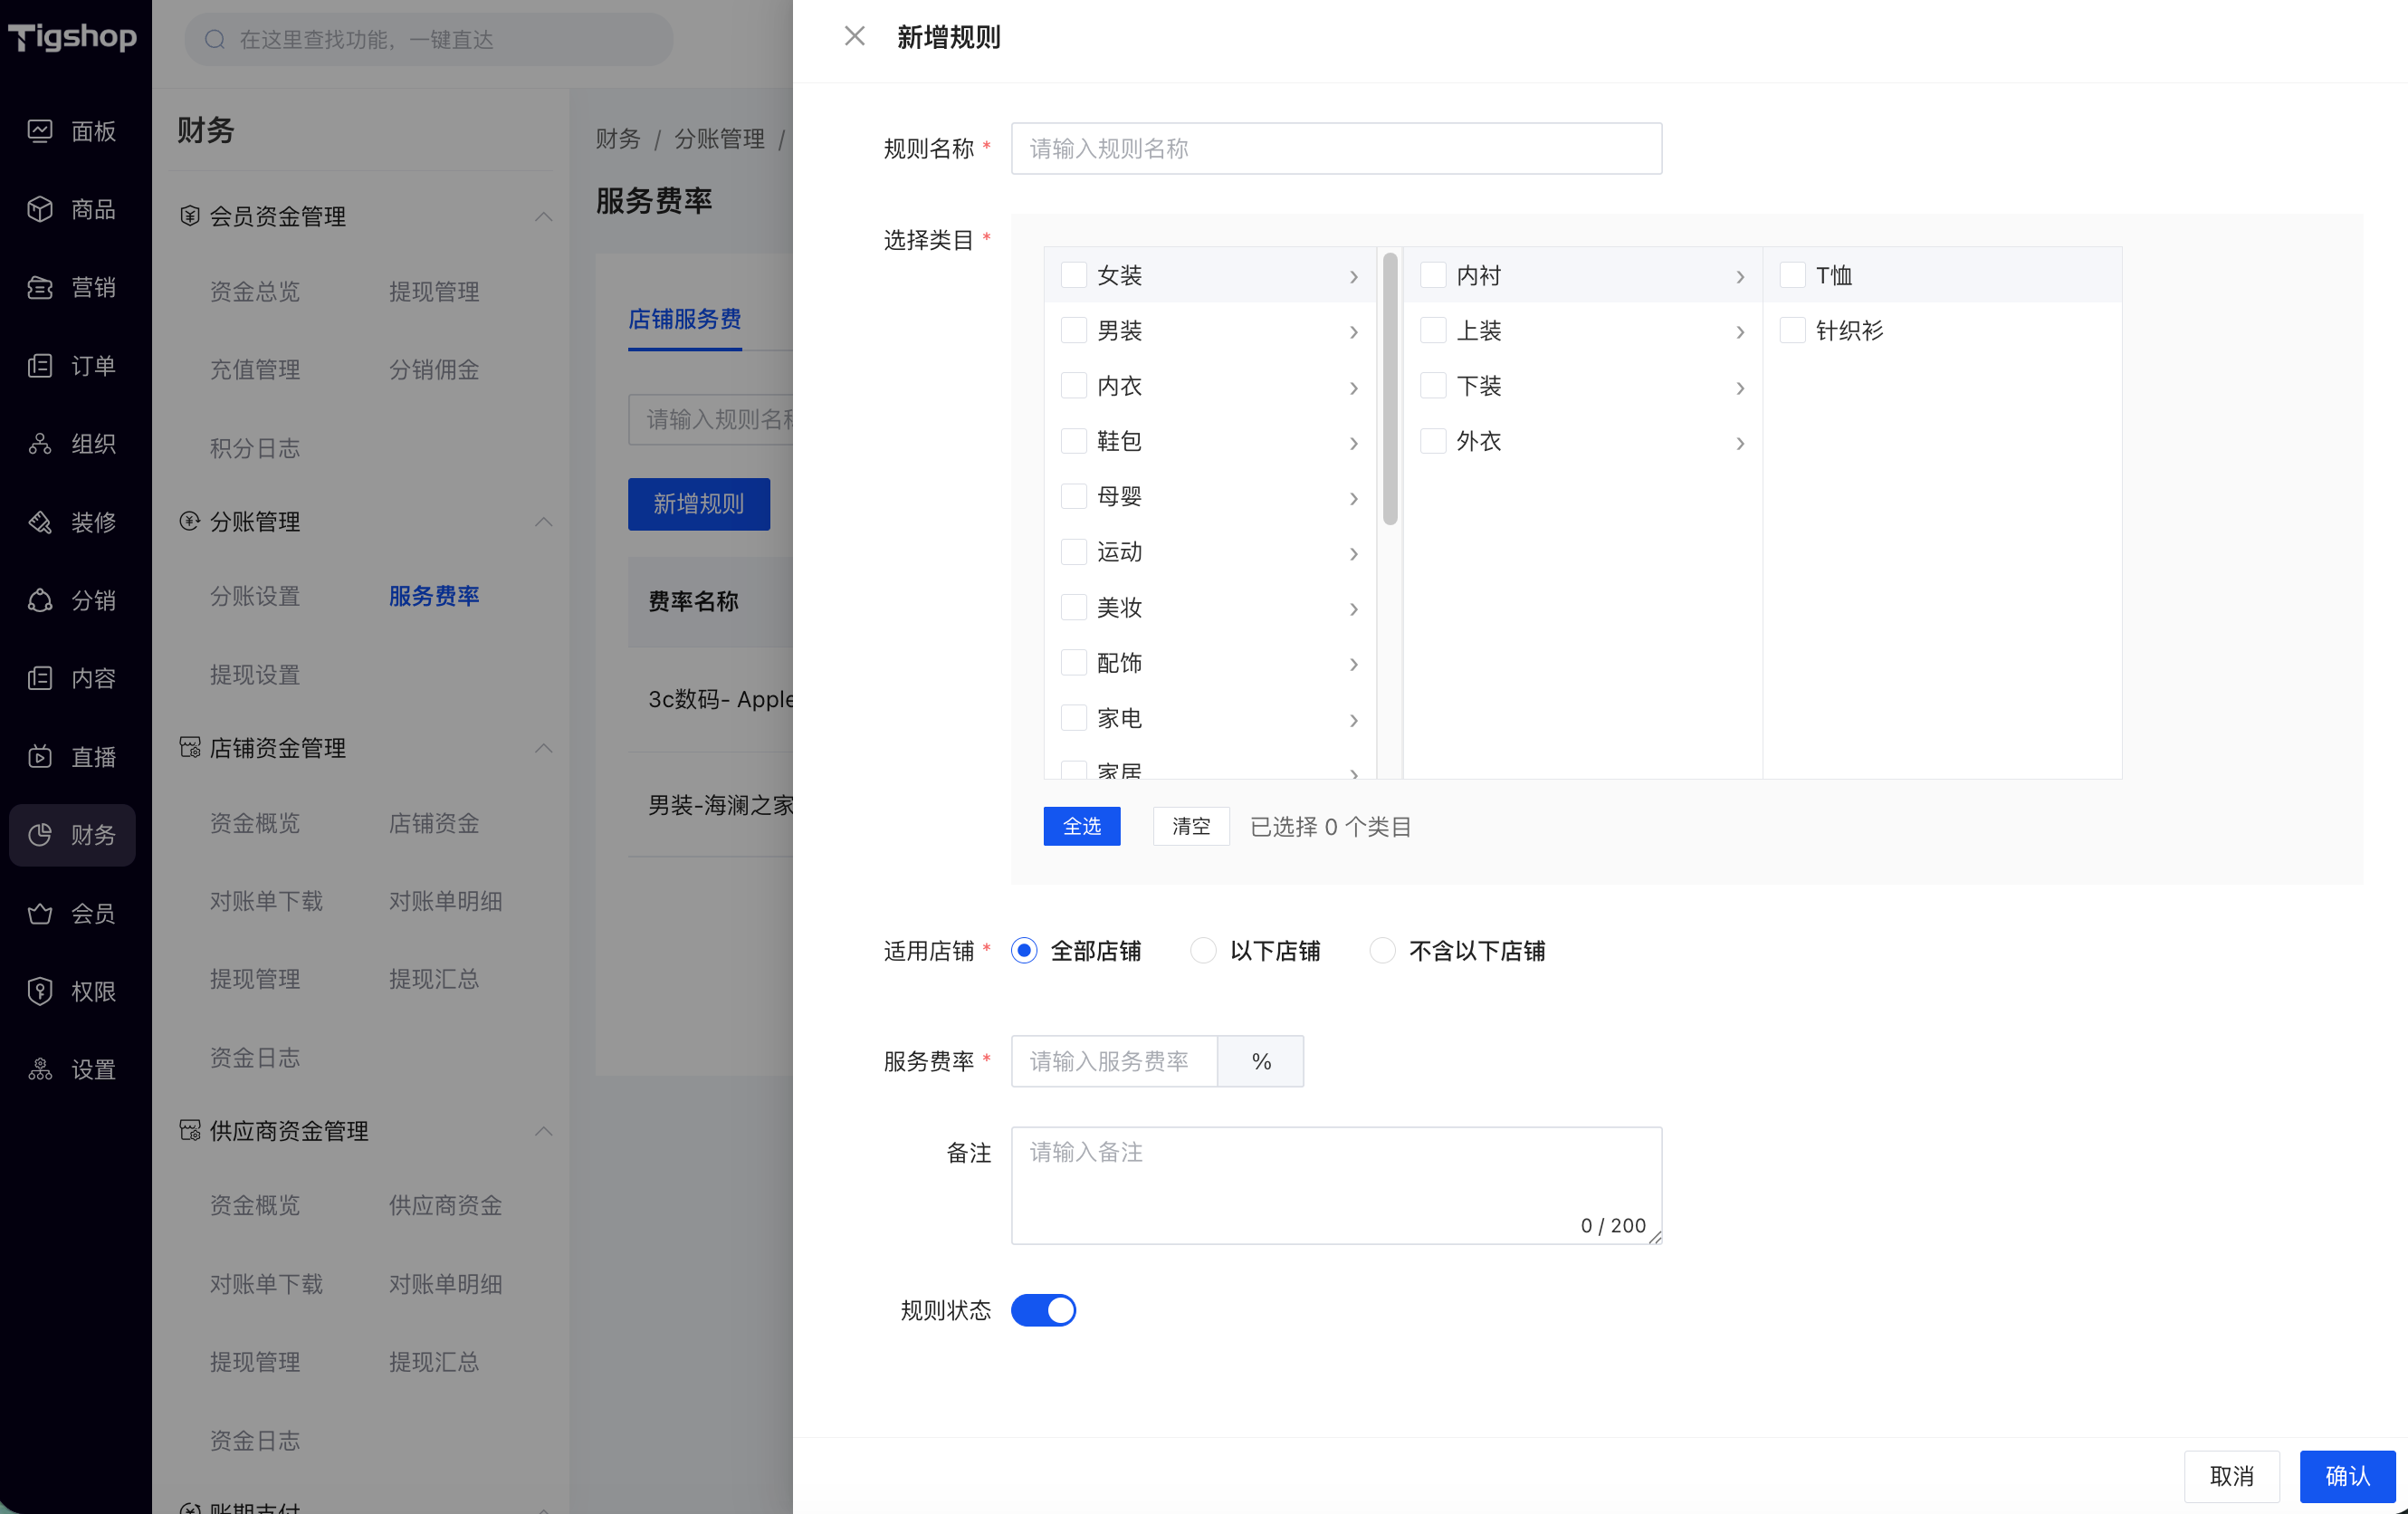The width and height of the screenshot is (2408, 1514).
Task: Click the 全选 select-all button
Action: coord(1082,826)
